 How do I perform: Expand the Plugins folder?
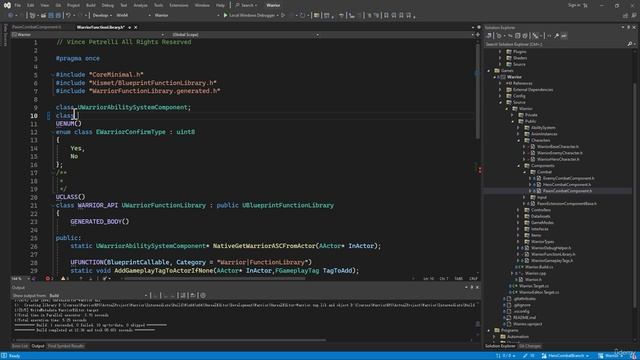(500, 52)
